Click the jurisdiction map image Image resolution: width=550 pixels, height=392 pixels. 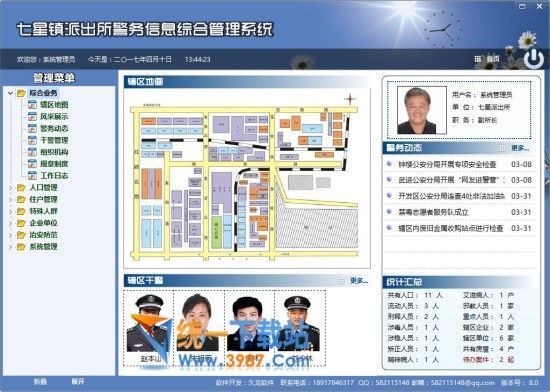[x=247, y=178]
